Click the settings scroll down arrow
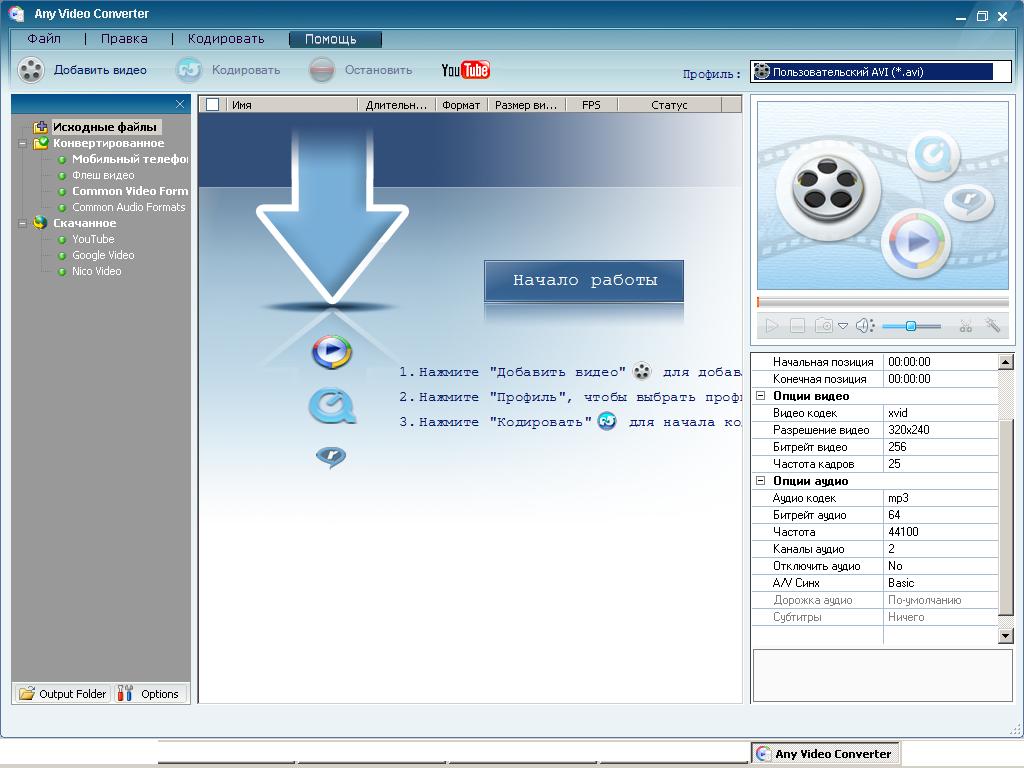The width and height of the screenshot is (1024, 768). (1006, 635)
